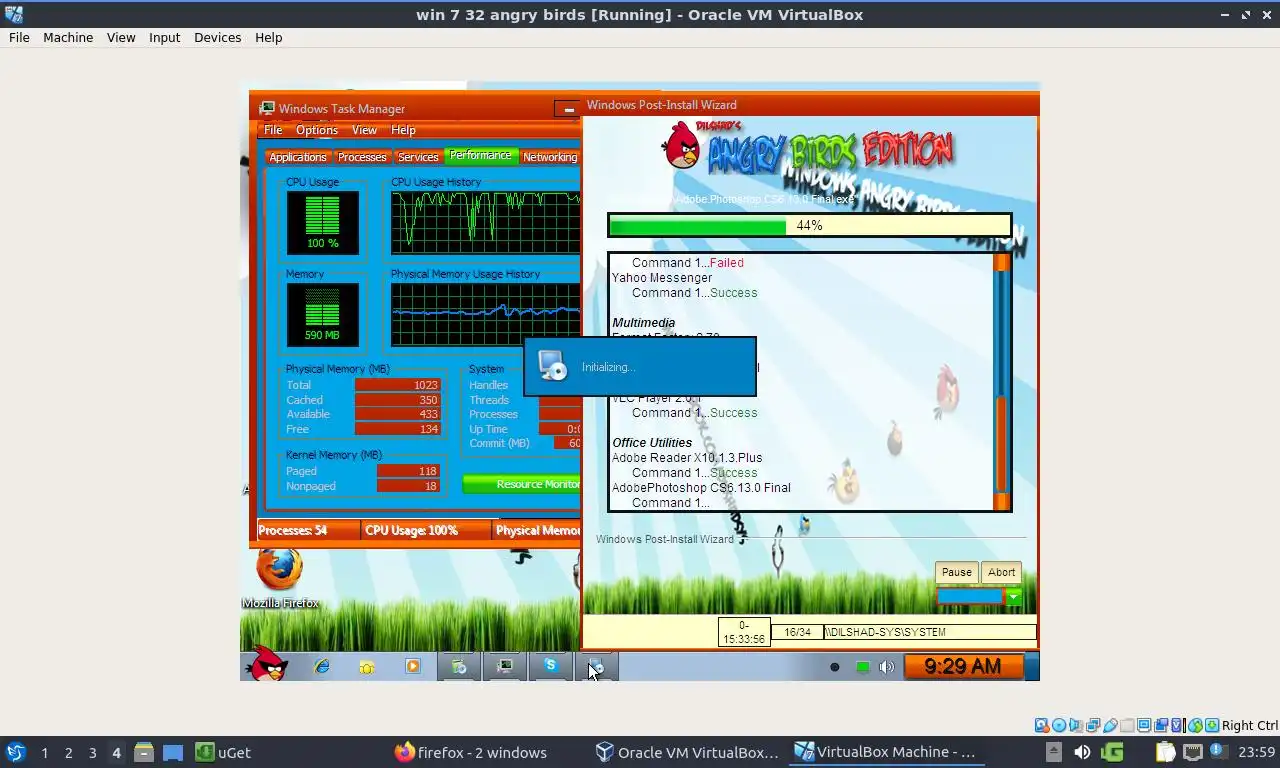This screenshot has width=1280, height=768.
Task: Open the VirtualBox Devices menu
Action: [217, 37]
